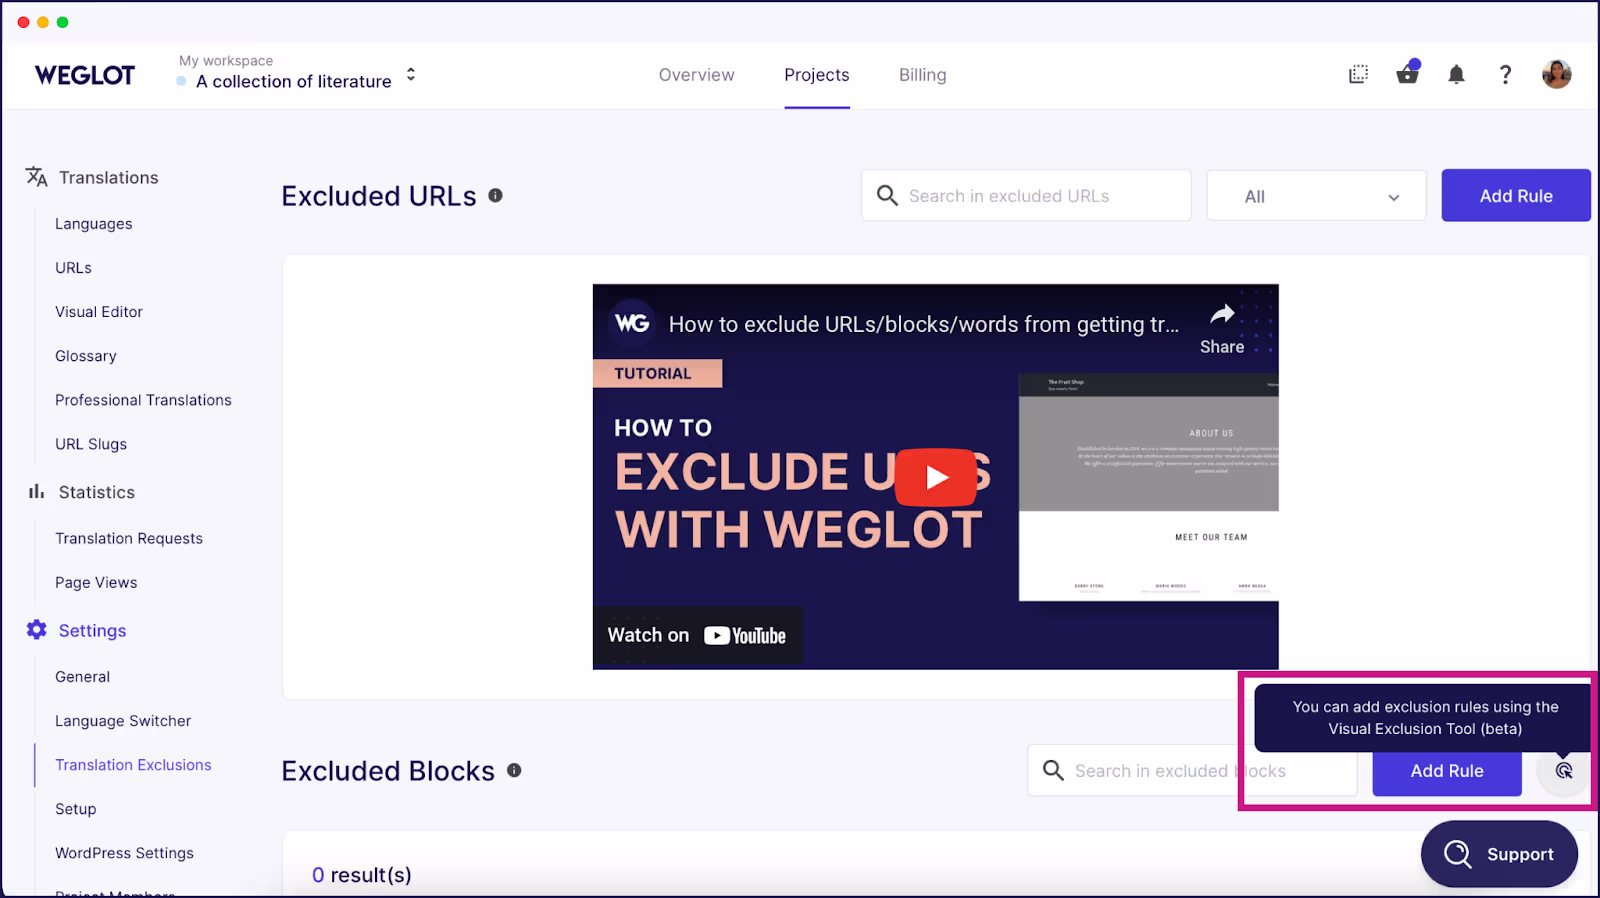Open Languages in the sidebar

point(93,224)
